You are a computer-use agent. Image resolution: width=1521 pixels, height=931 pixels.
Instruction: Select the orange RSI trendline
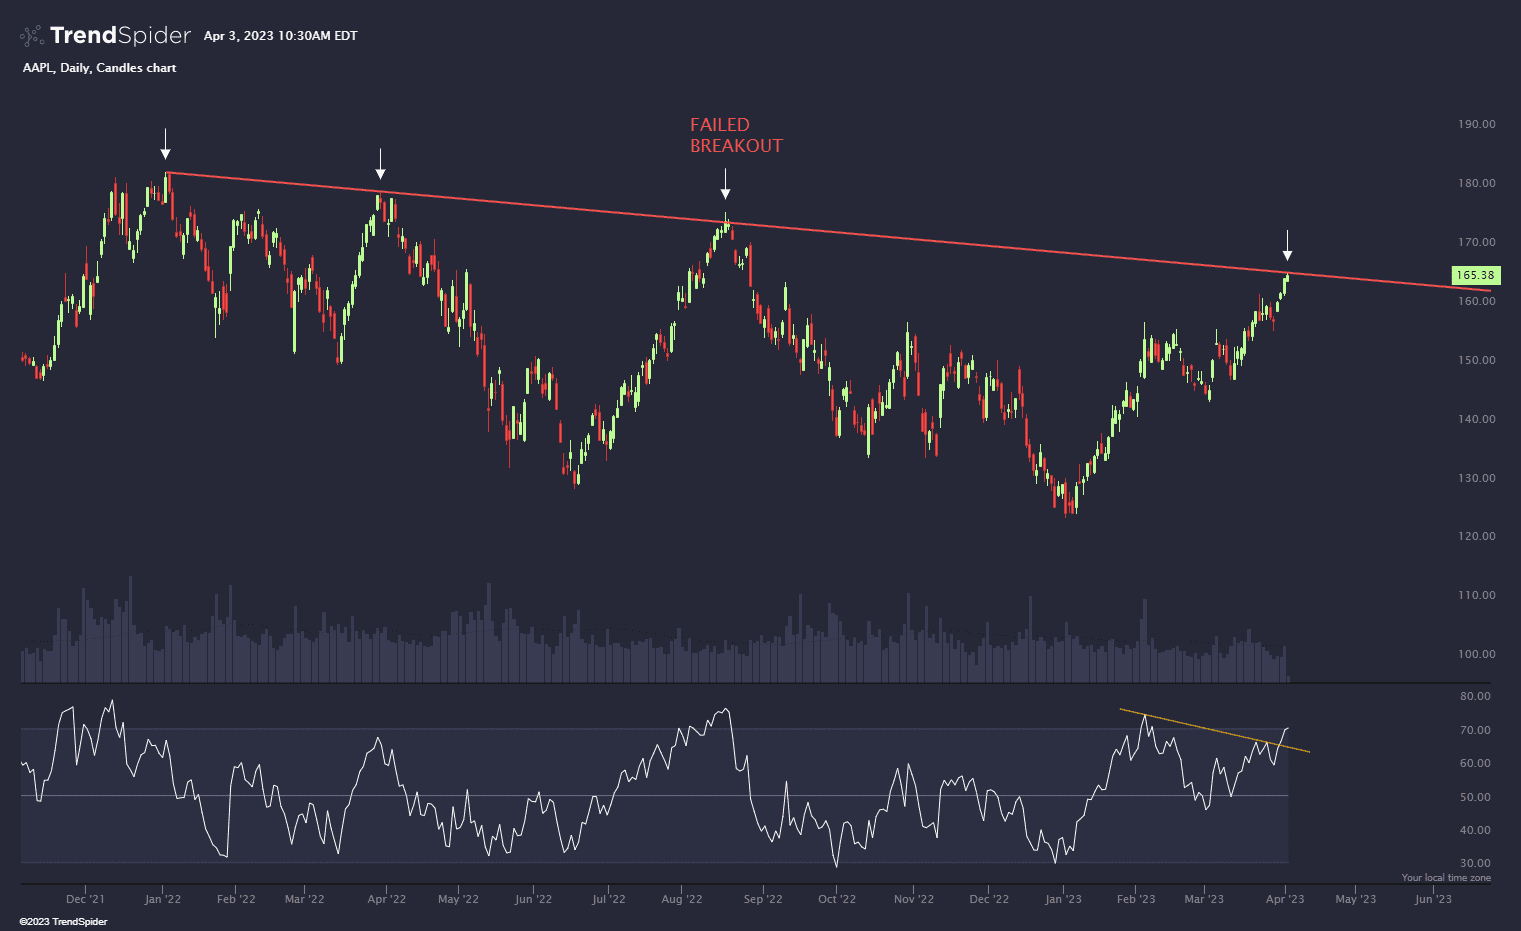(x=1214, y=731)
